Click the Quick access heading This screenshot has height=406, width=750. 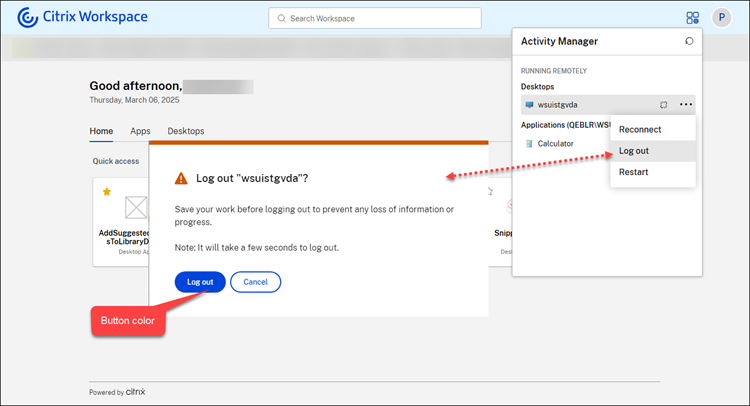116,161
